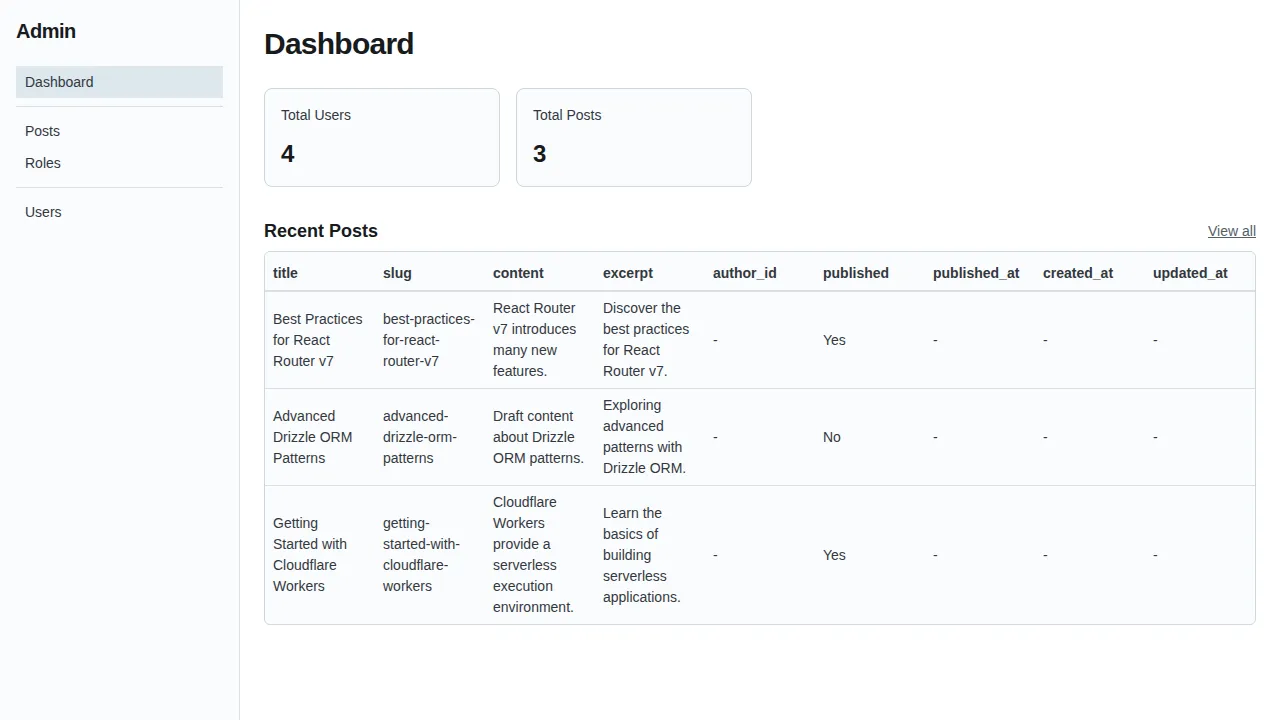Screen dimensions: 1280x720
Task: Click the getting-started-with-cloudflare-workers slug
Action: click(420, 555)
